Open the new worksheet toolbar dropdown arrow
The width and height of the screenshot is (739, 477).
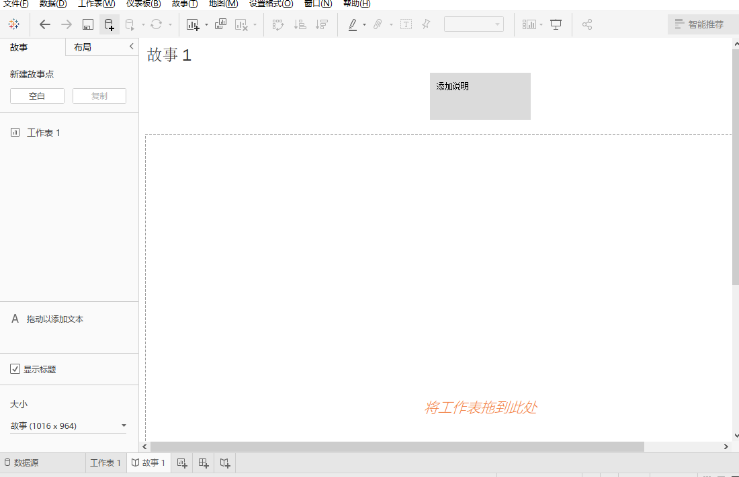[206, 24]
